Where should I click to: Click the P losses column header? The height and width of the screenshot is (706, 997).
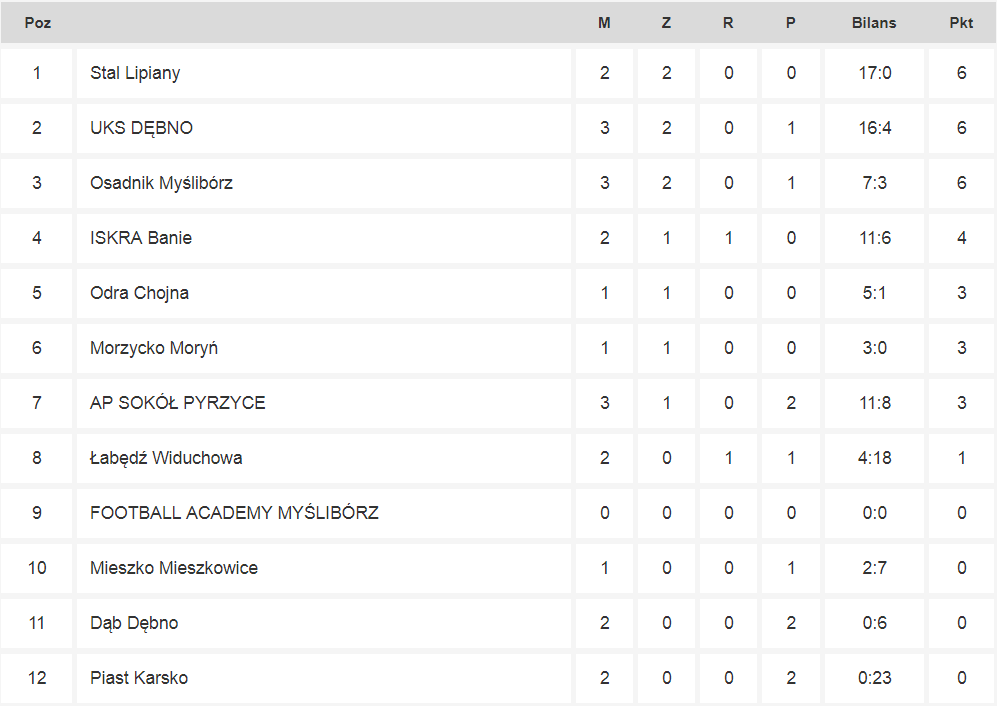(790, 23)
